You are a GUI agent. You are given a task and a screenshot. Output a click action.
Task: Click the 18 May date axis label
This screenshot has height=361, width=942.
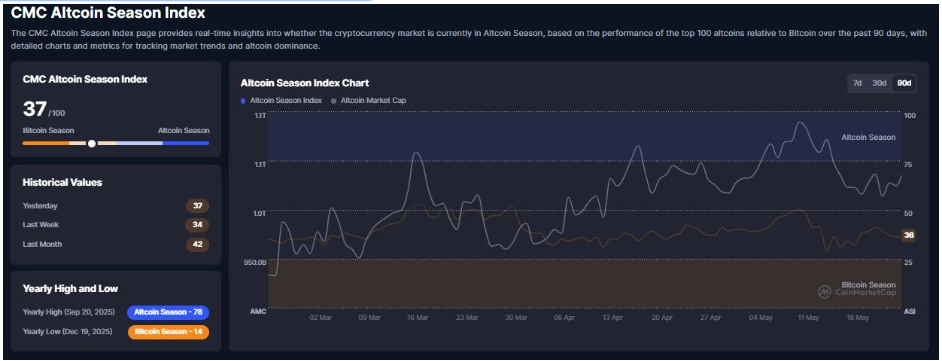[858, 317]
